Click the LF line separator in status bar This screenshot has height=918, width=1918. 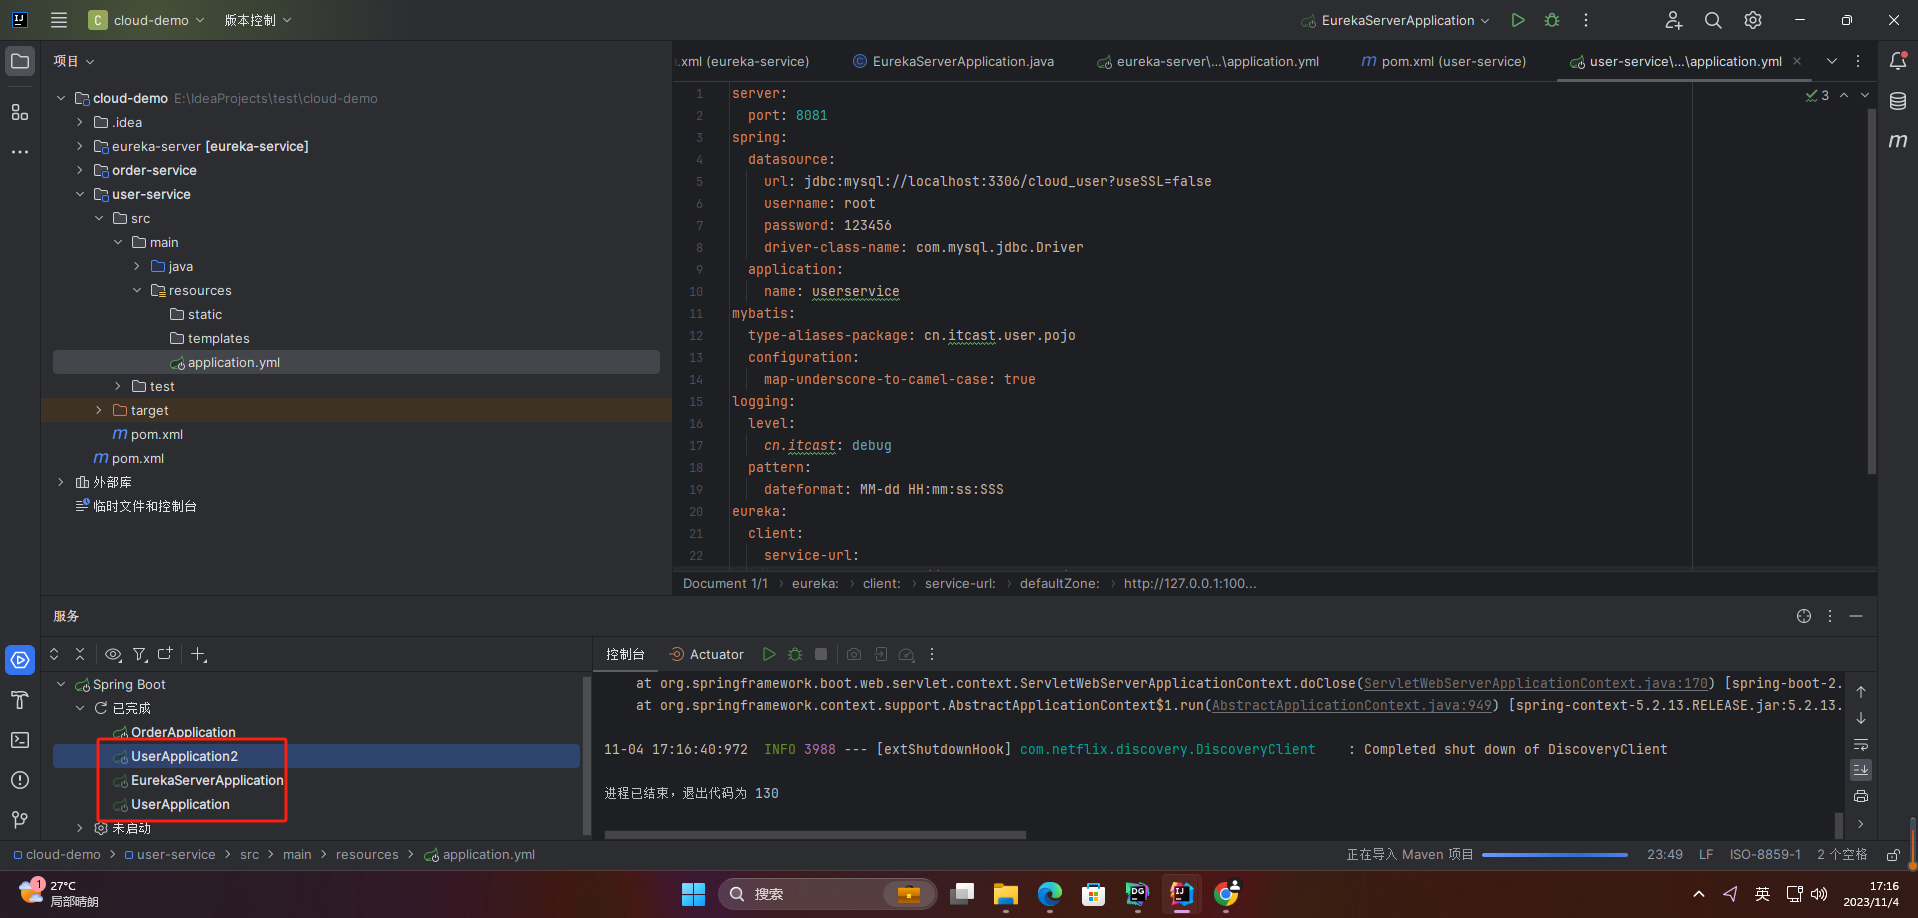coord(1706,855)
